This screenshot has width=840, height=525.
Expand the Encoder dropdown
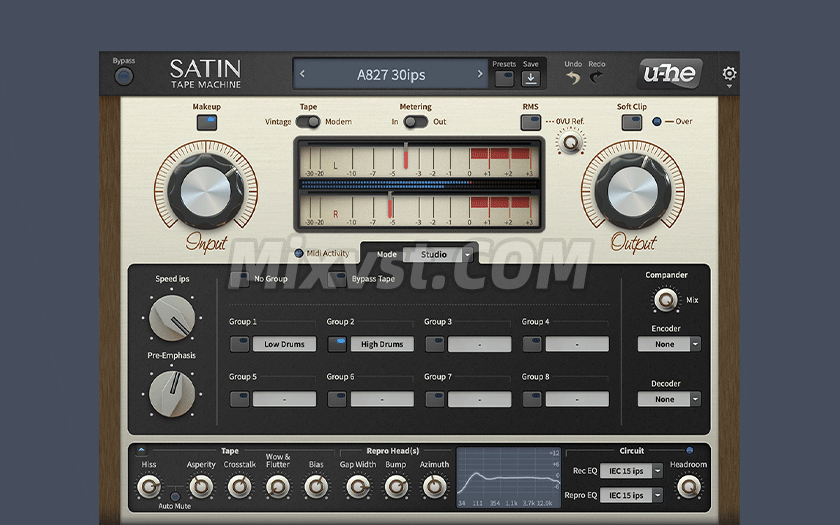click(x=669, y=344)
